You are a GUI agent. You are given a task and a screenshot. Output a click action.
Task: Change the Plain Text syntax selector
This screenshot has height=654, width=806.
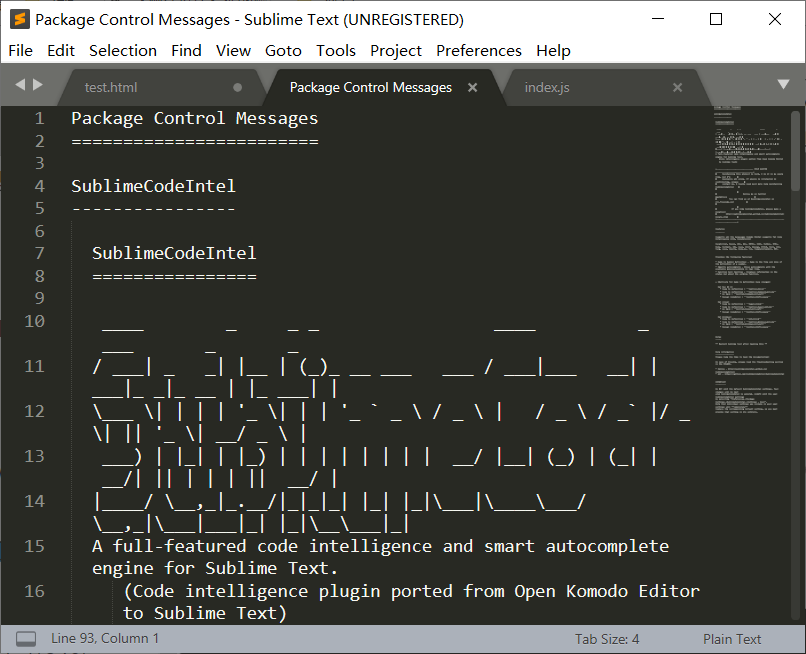pyautogui.click(x=732, y=639)
